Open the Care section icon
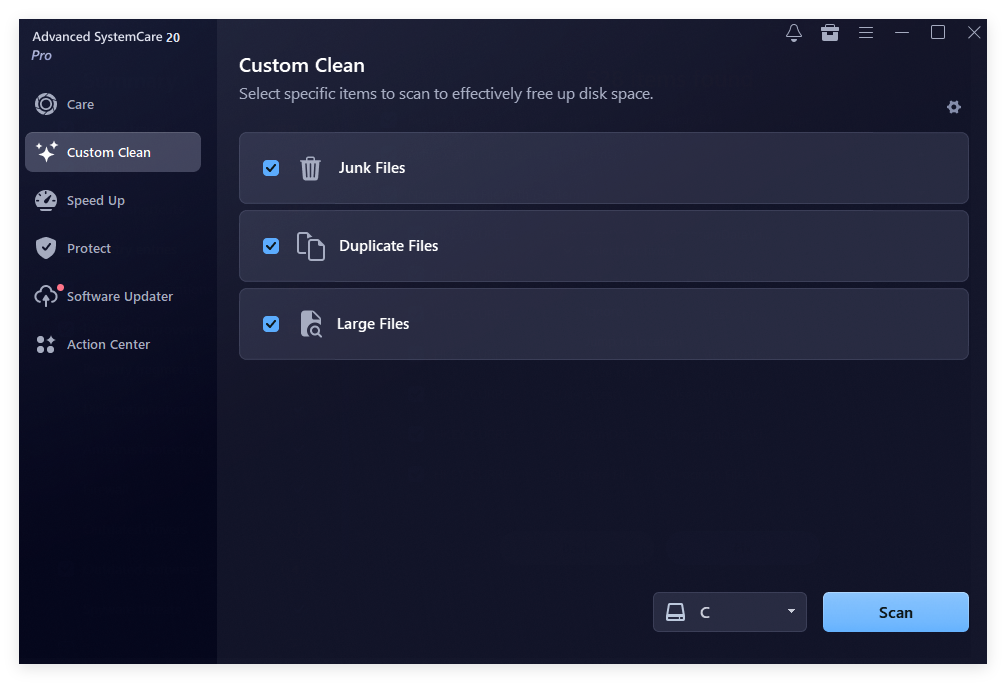 [46, 104]
